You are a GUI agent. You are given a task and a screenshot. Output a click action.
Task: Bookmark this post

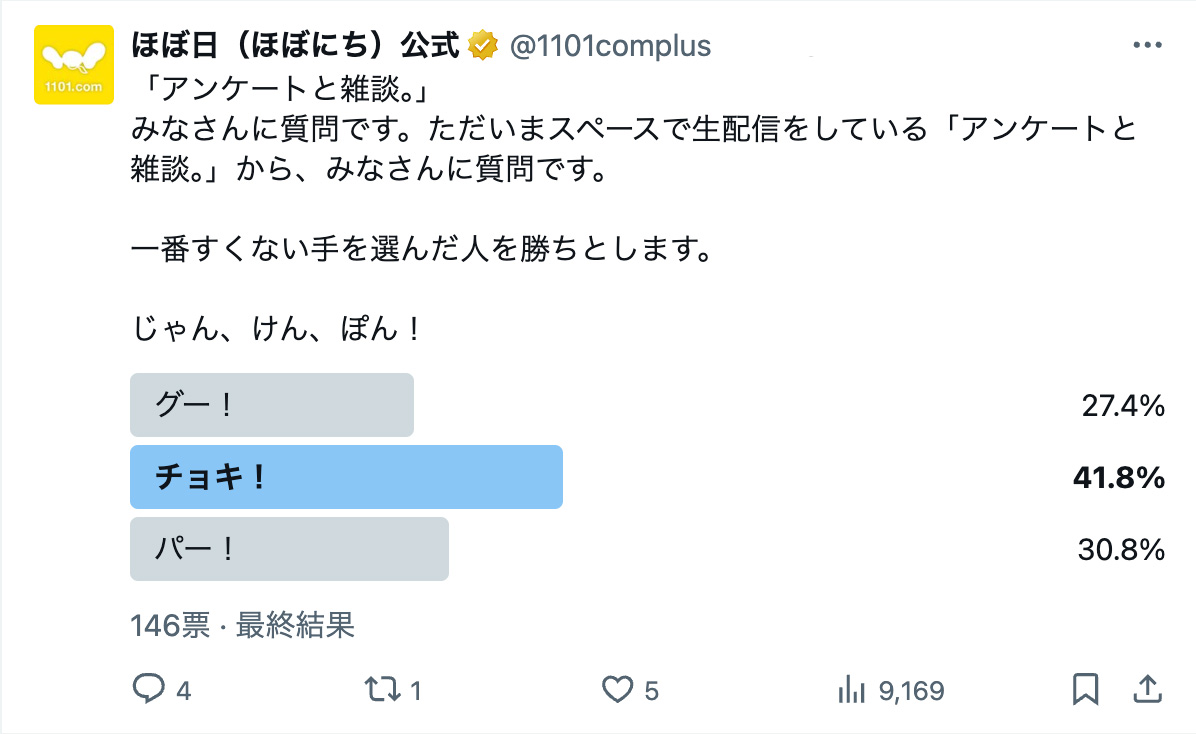click(1085, 689)
